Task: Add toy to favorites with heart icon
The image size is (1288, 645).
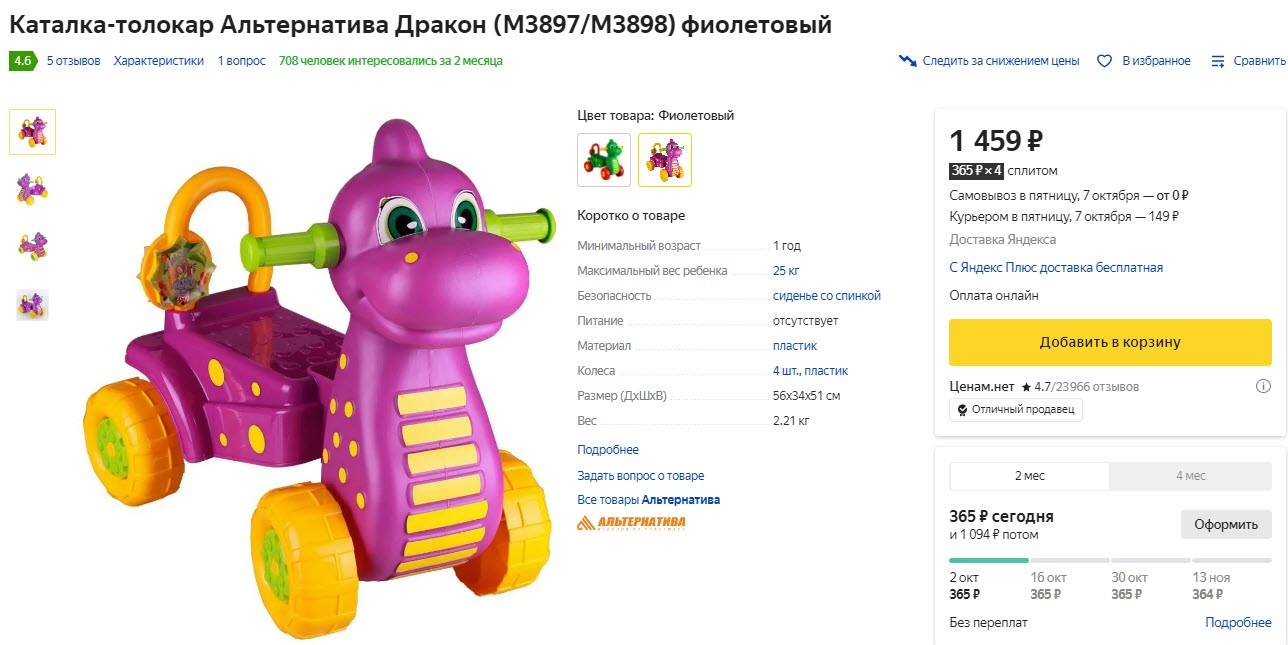Action: coord(1103,60)
